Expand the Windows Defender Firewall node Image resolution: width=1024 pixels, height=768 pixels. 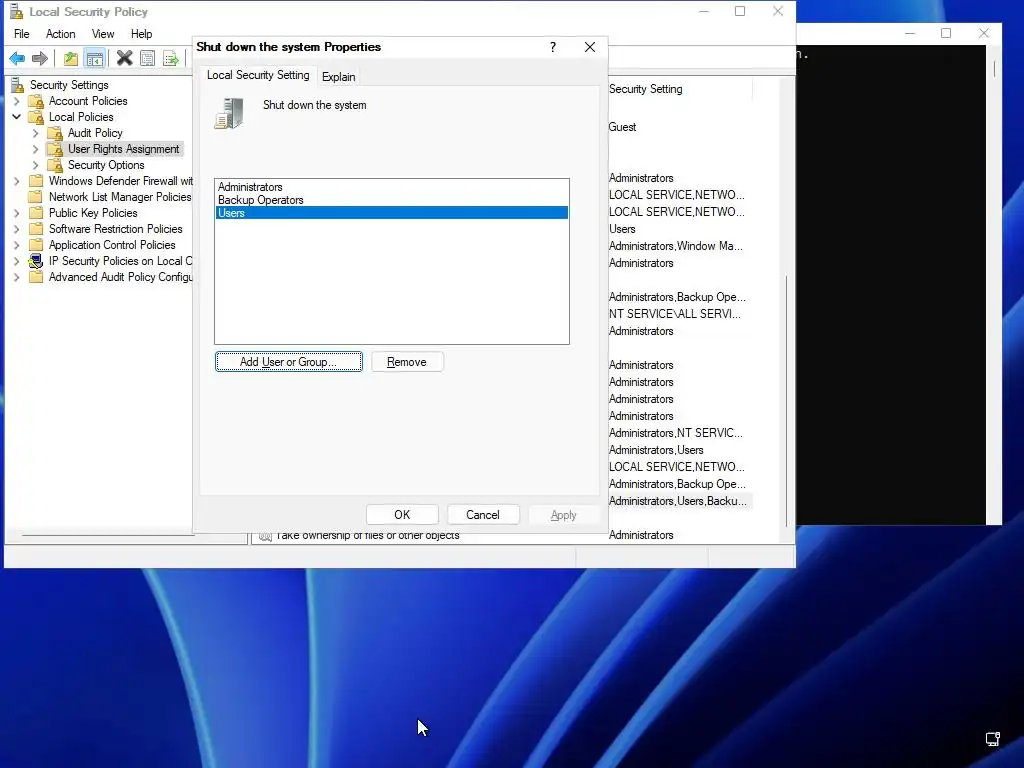[x=17, y=181]
